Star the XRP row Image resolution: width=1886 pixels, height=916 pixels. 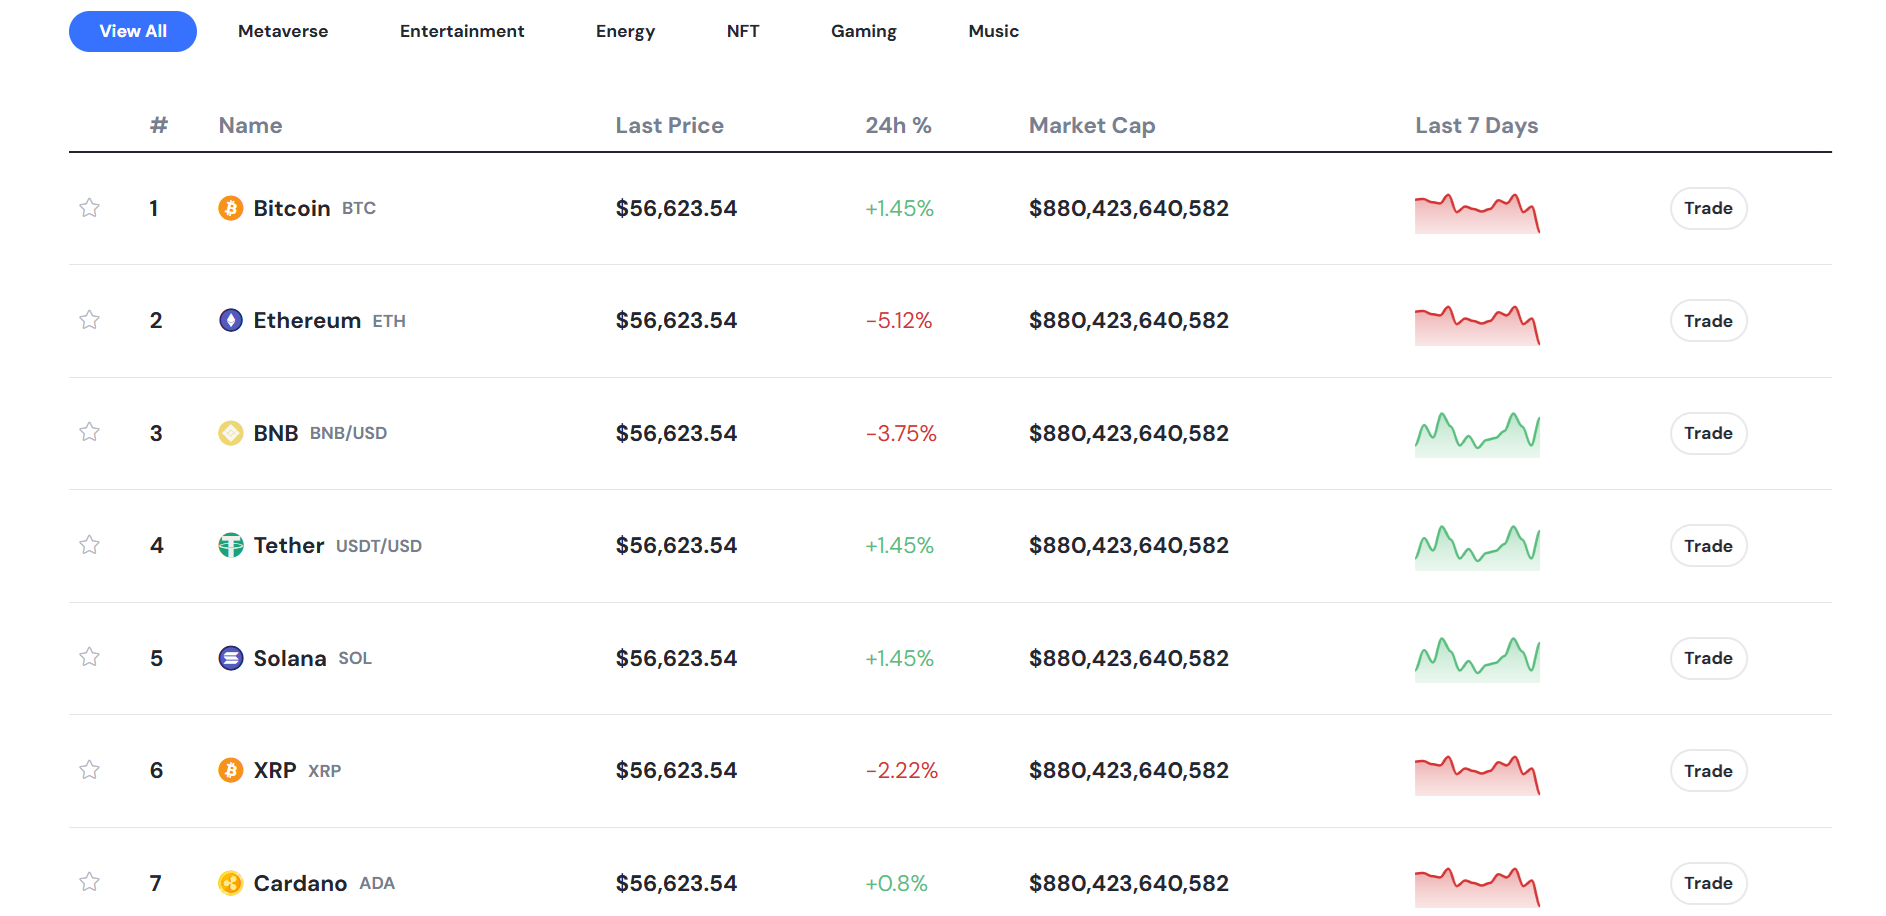click(x=89, y=770)
